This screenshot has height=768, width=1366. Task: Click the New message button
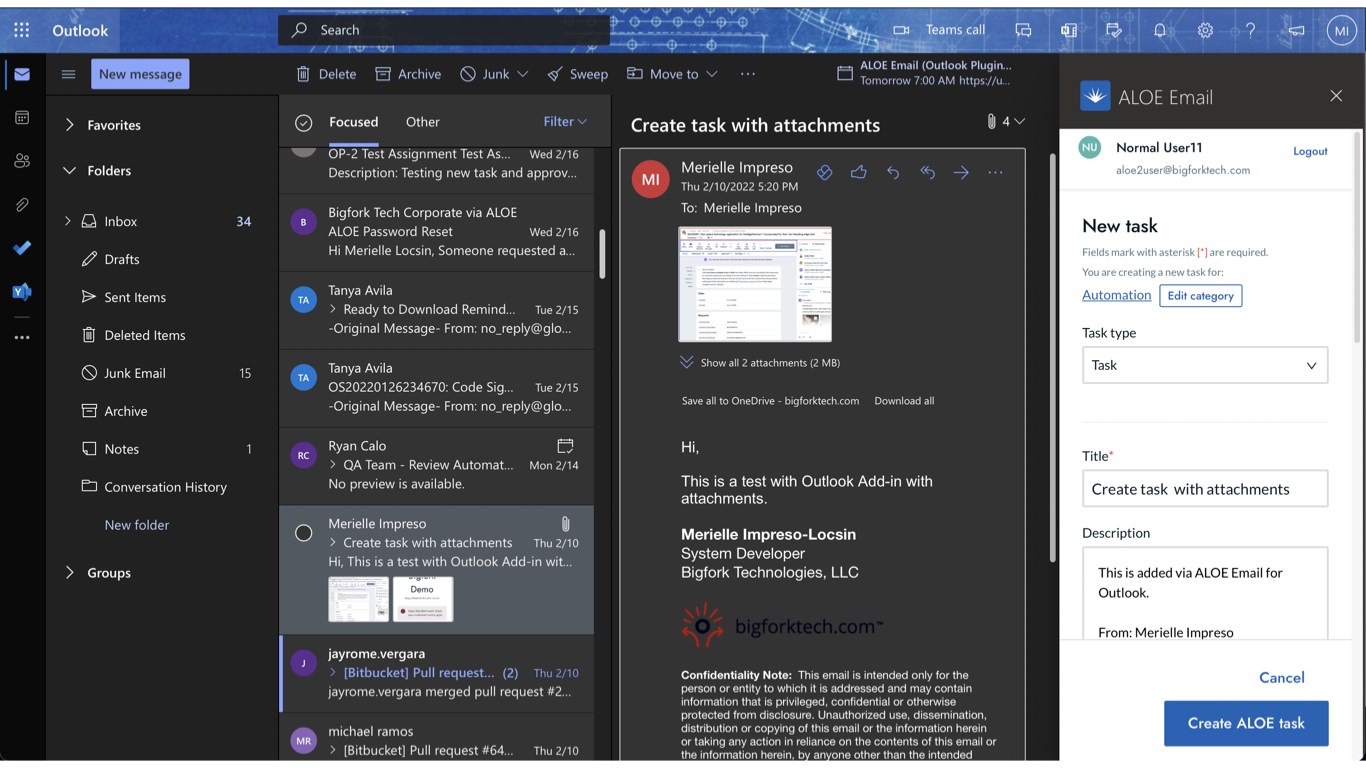click(140, 74)
